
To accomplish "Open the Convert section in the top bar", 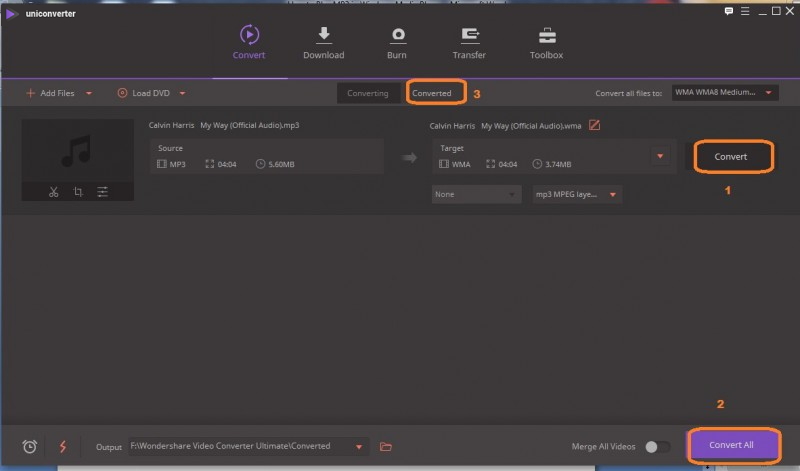I will [x=249, y=42].
